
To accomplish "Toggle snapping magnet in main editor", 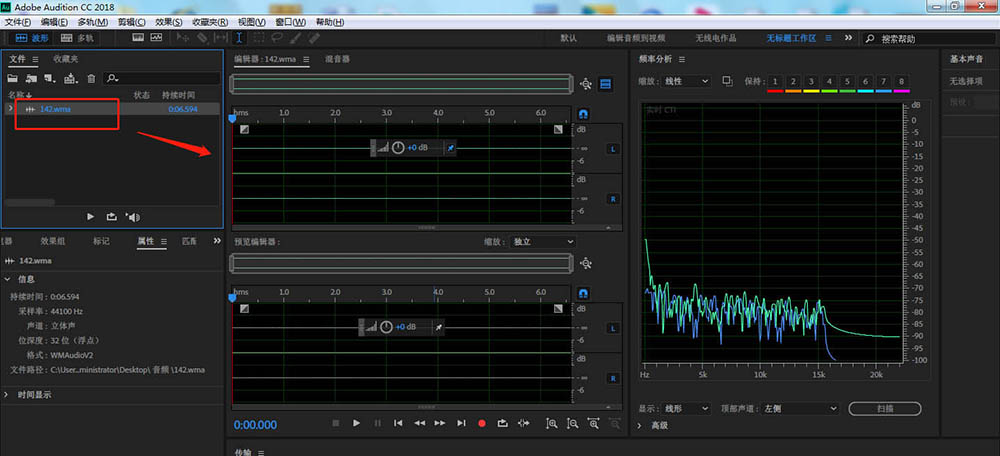I will 583,114.
